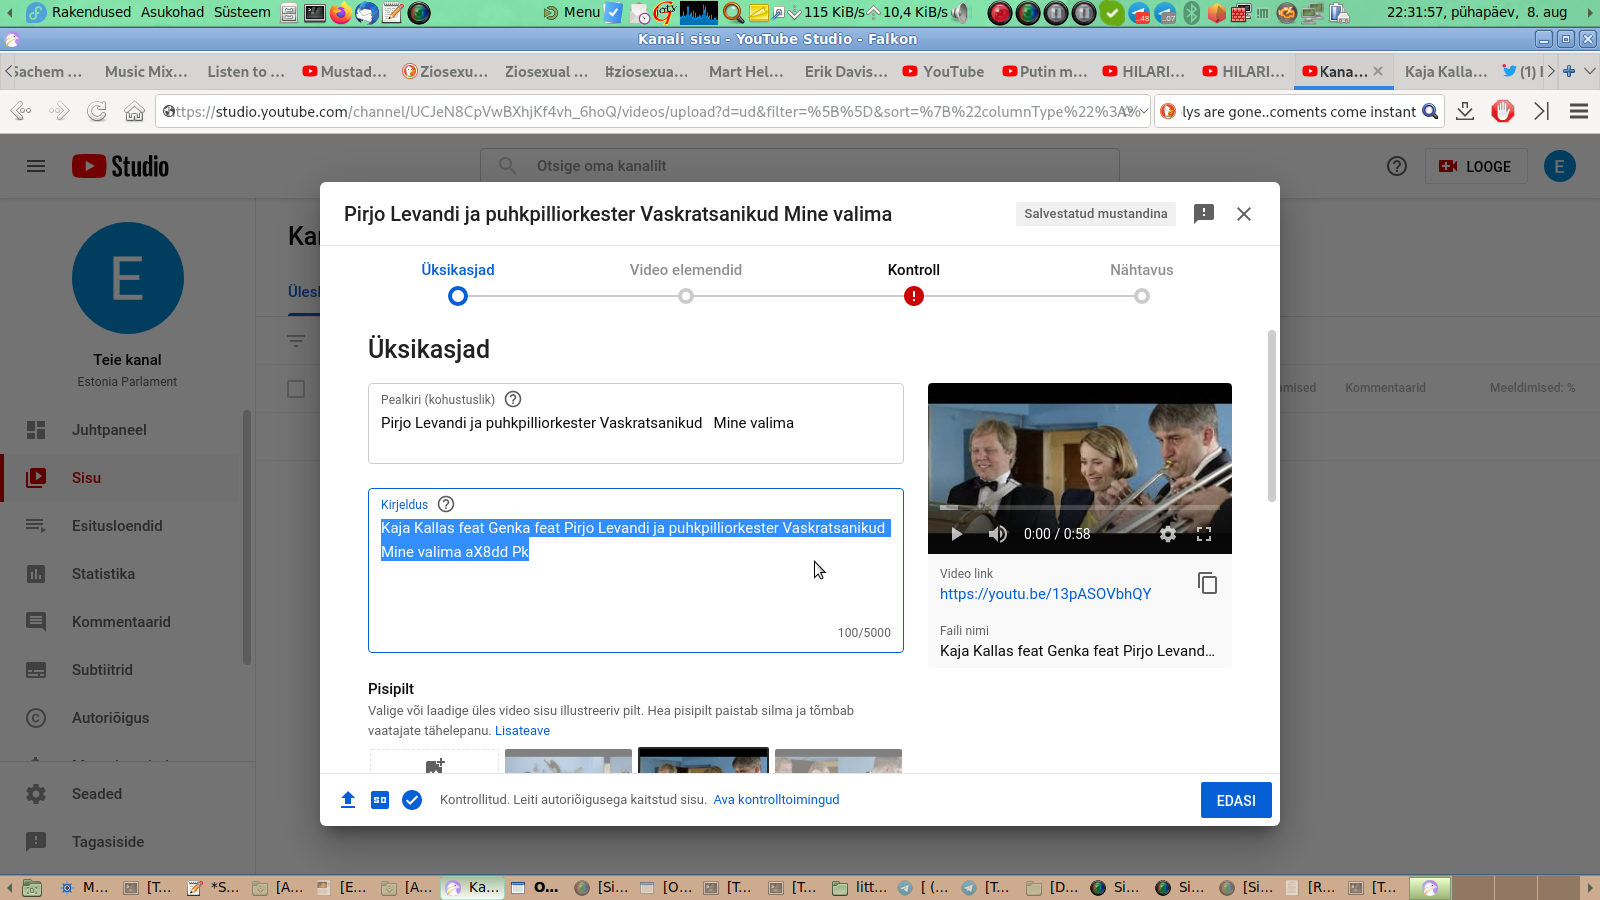The width and height of the screenshot is (1600, 900).
Task: Show help for the Kirjeldus field
Action: click(x=446, y=504)
